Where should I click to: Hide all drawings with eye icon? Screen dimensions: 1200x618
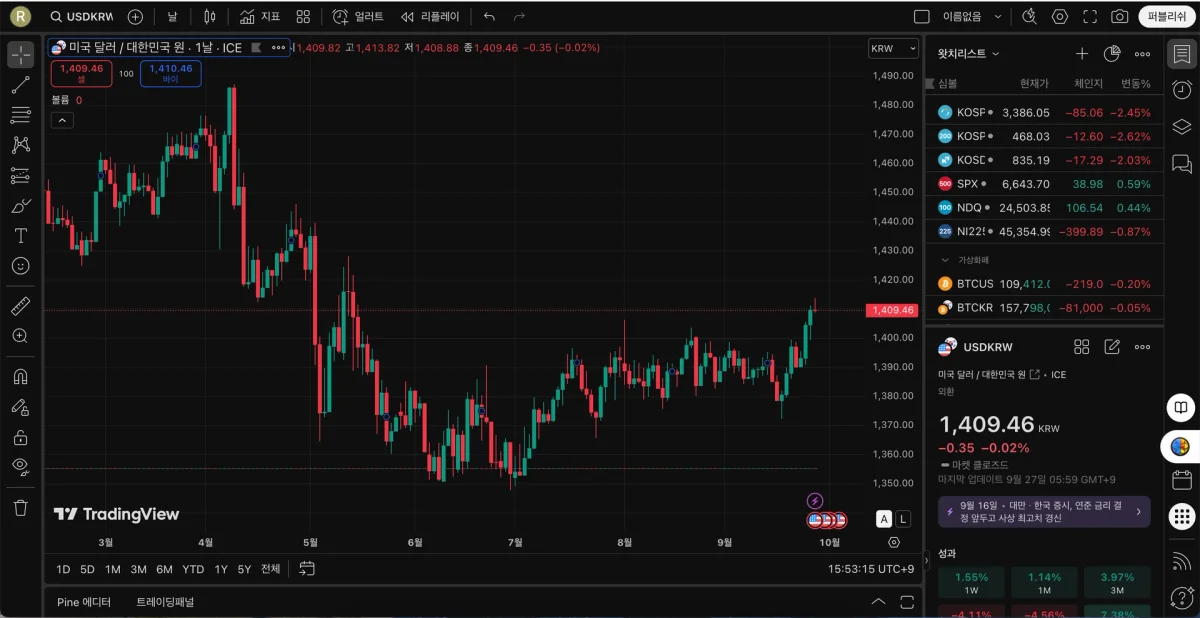tap(20, 466)
